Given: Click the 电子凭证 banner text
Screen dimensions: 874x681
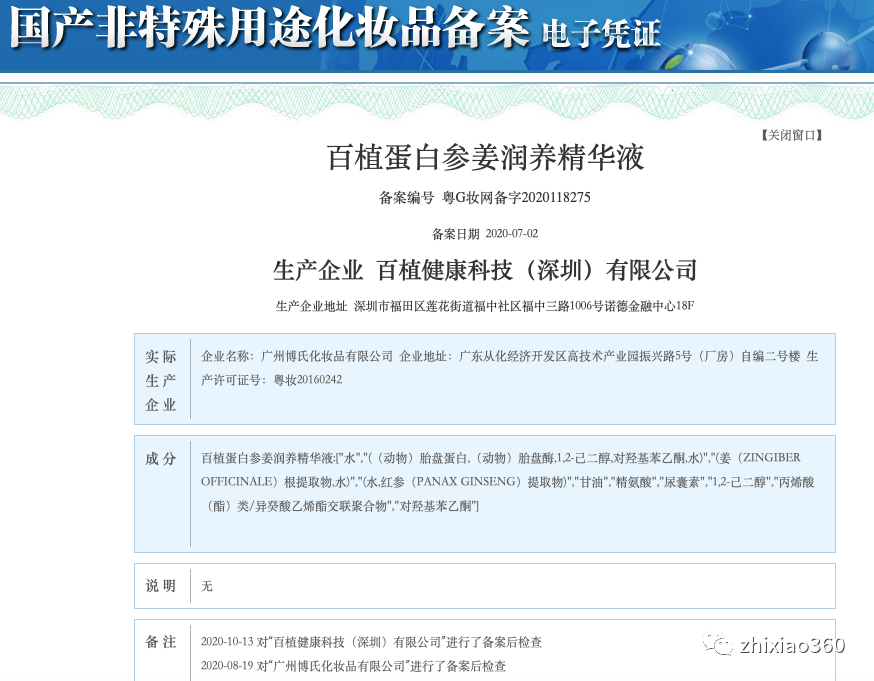Looking at the screenshot, I should 601,33.
